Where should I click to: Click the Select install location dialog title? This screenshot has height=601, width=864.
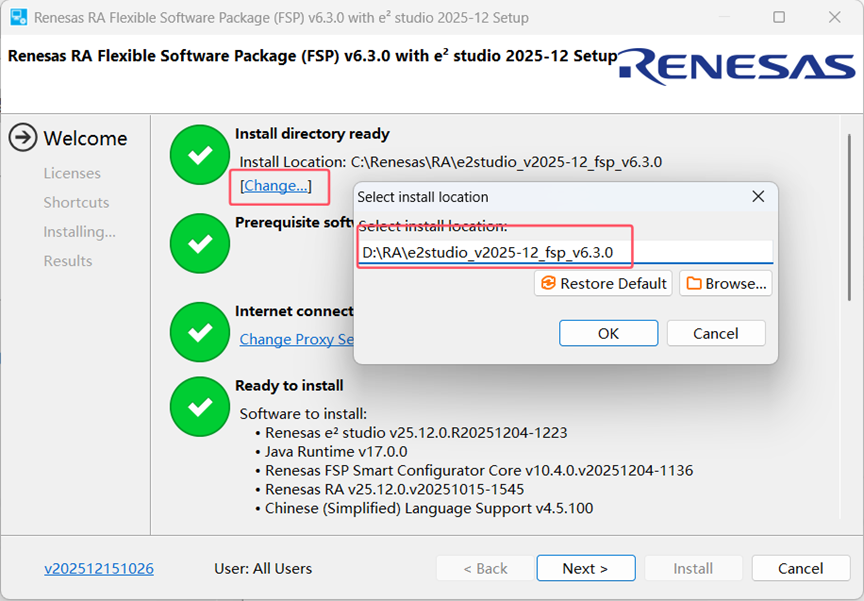(x=423, y=197)
